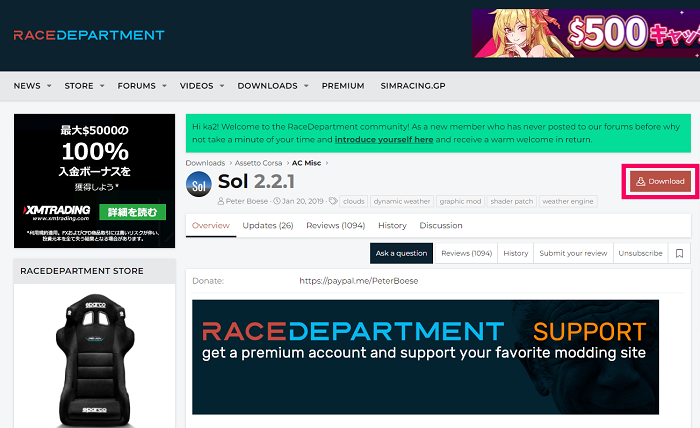Switch to the Updates (26) tab

[x=268, y=225]
